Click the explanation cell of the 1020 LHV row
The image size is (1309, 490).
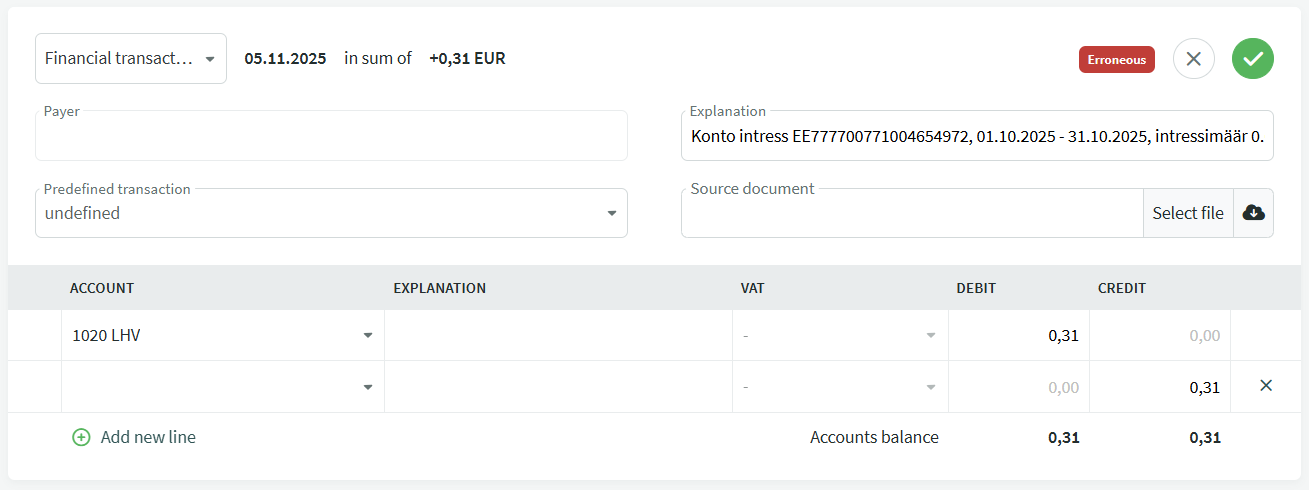[557, 336]
